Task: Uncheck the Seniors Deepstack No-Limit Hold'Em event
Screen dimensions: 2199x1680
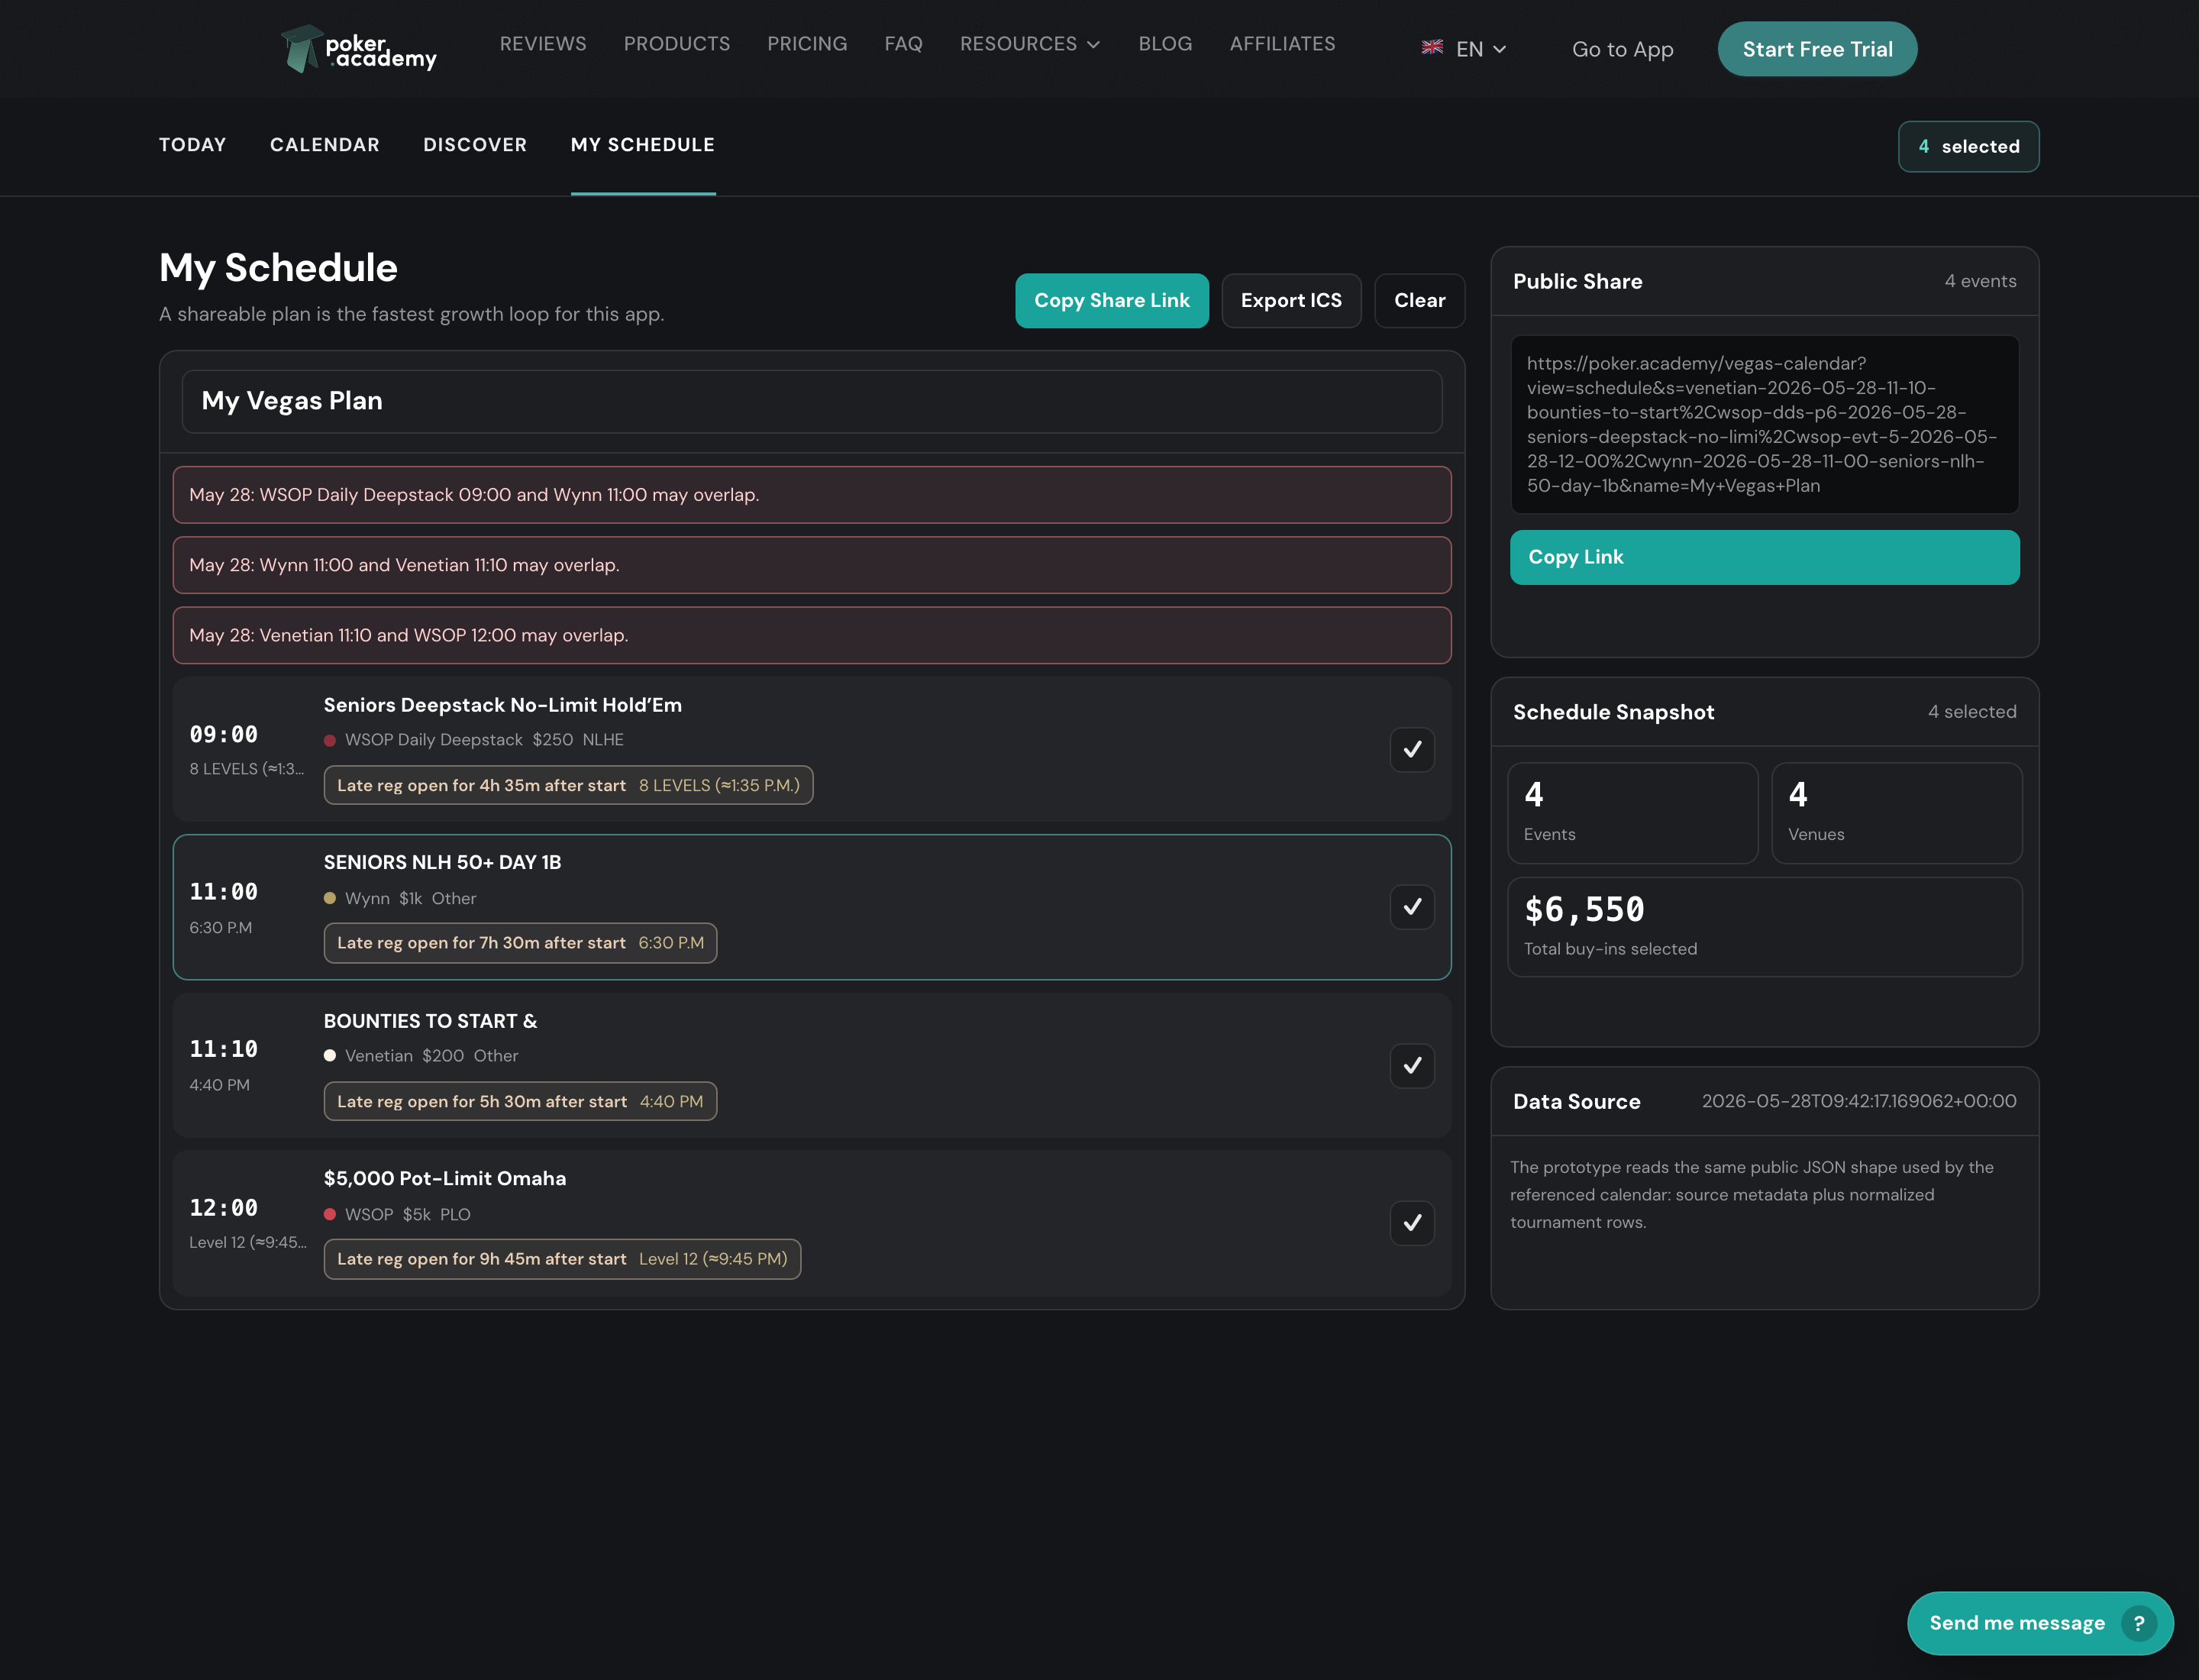Action: [1412, 750]
